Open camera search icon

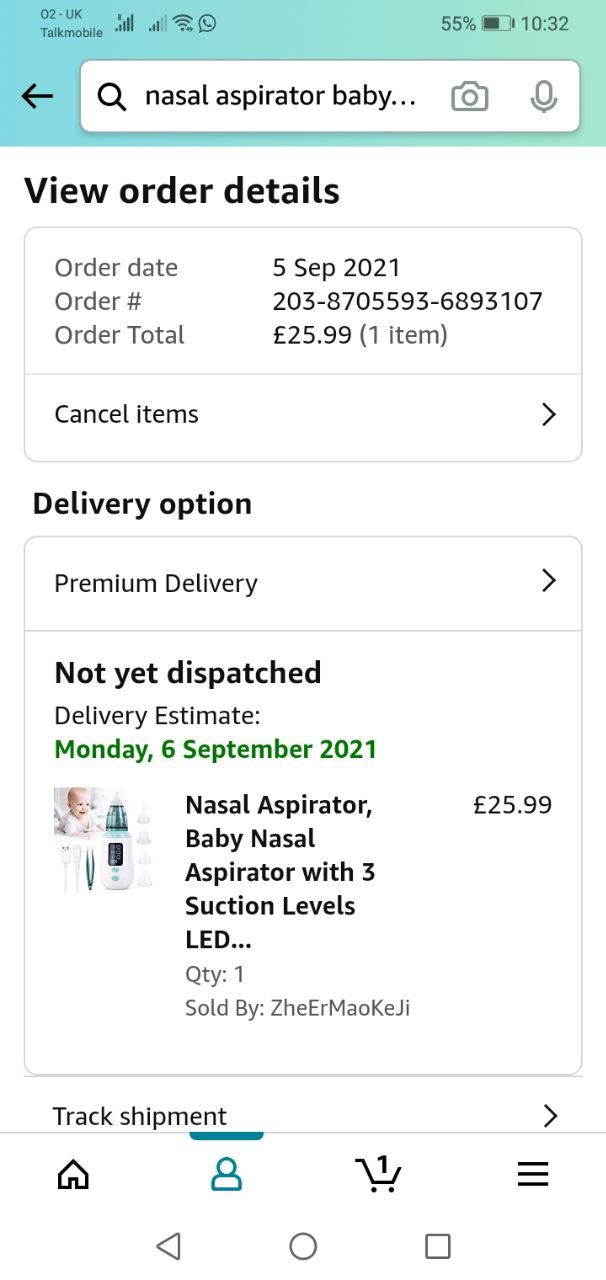pos(470,97)
